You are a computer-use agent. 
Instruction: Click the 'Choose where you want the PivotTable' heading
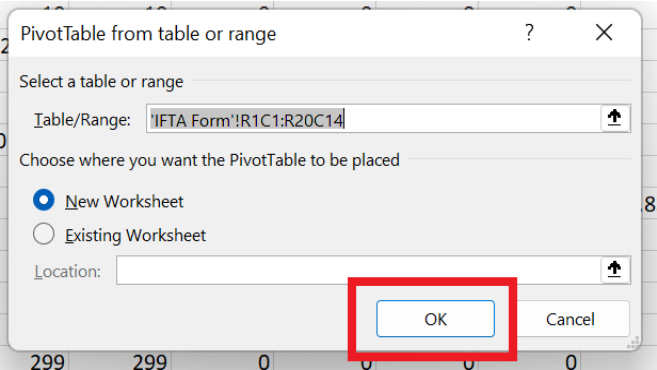210,160
